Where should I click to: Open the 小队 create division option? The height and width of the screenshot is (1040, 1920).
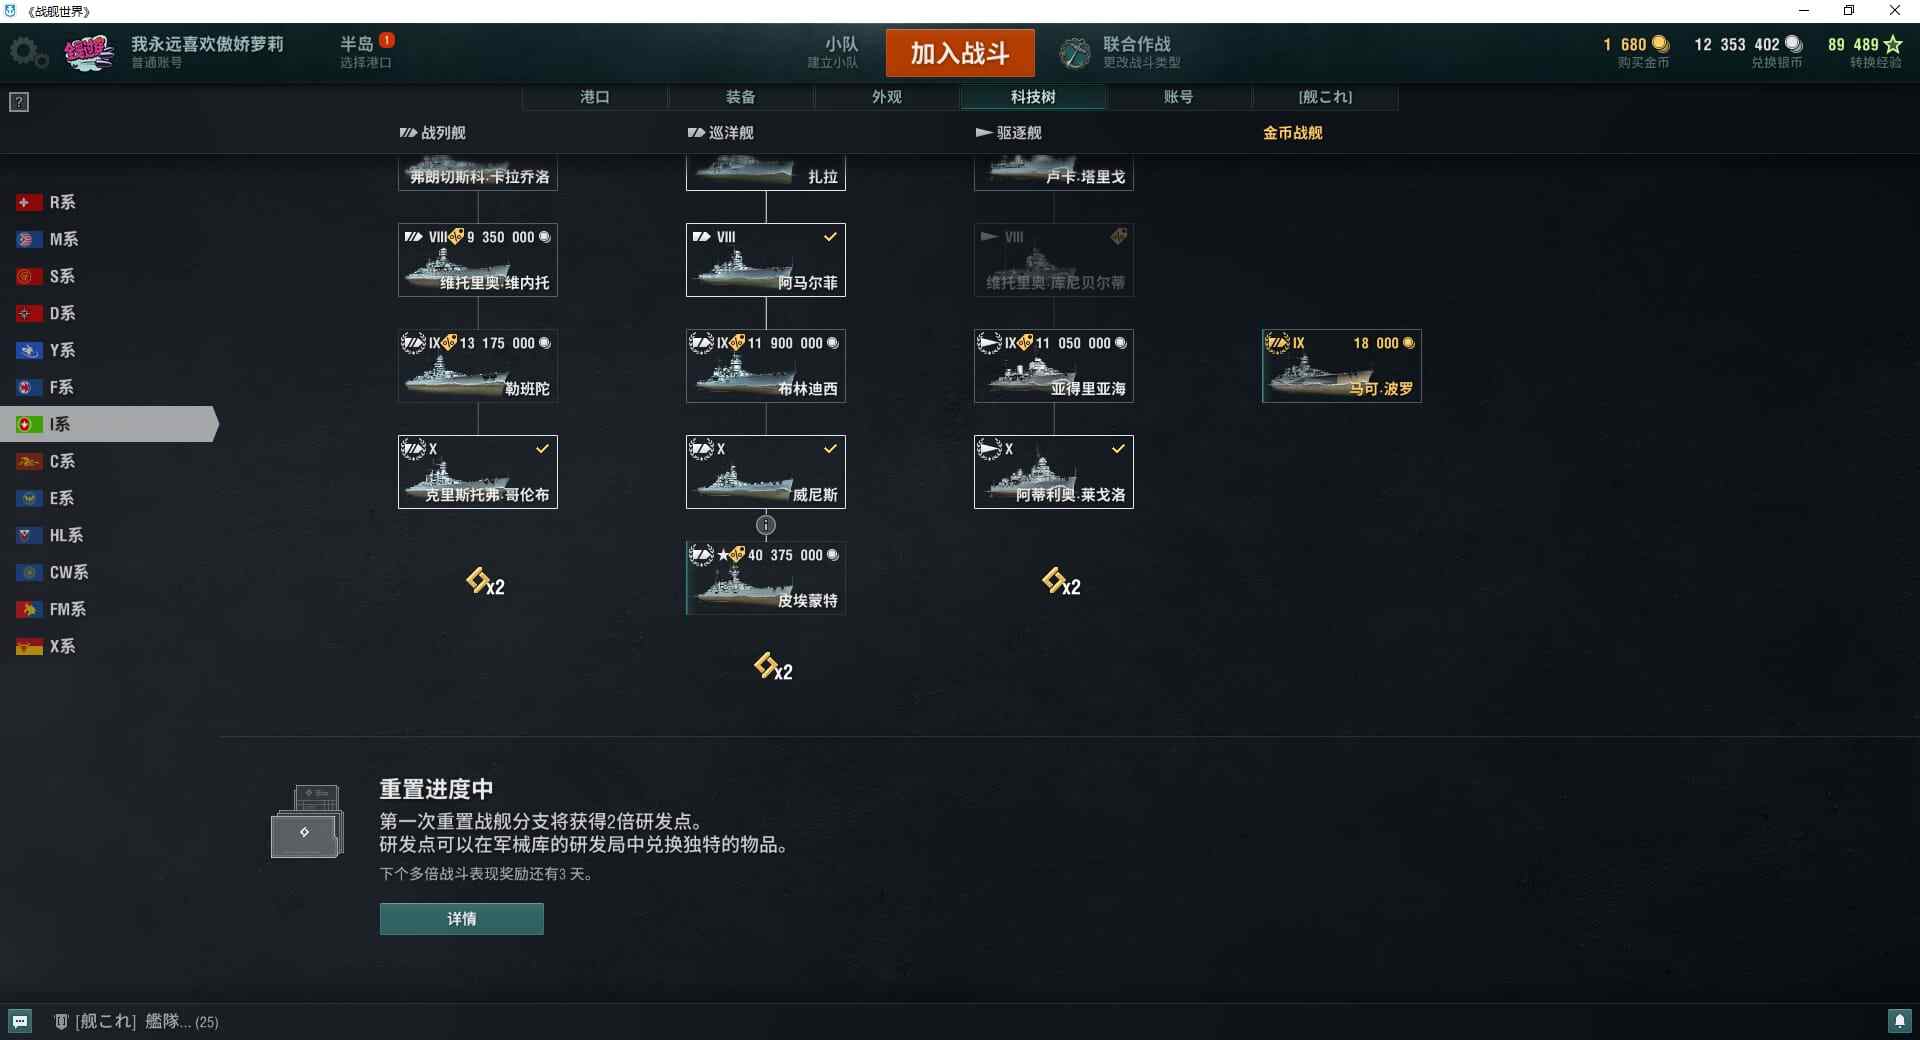coord(835,52)
